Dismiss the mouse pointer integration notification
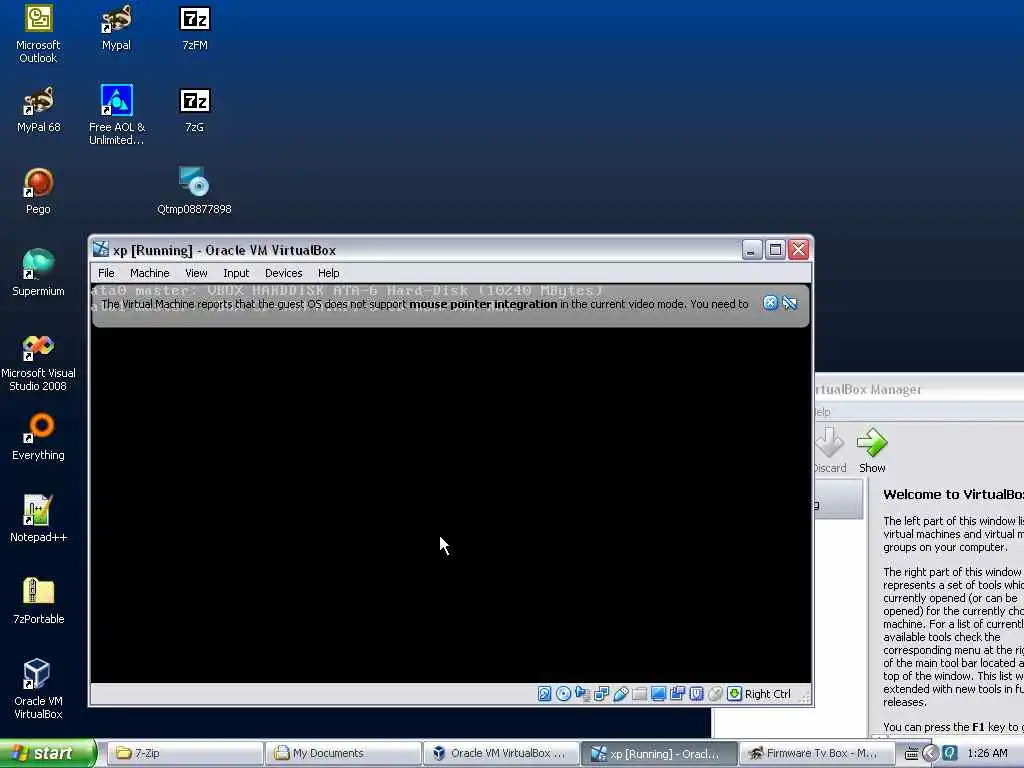 771,303
